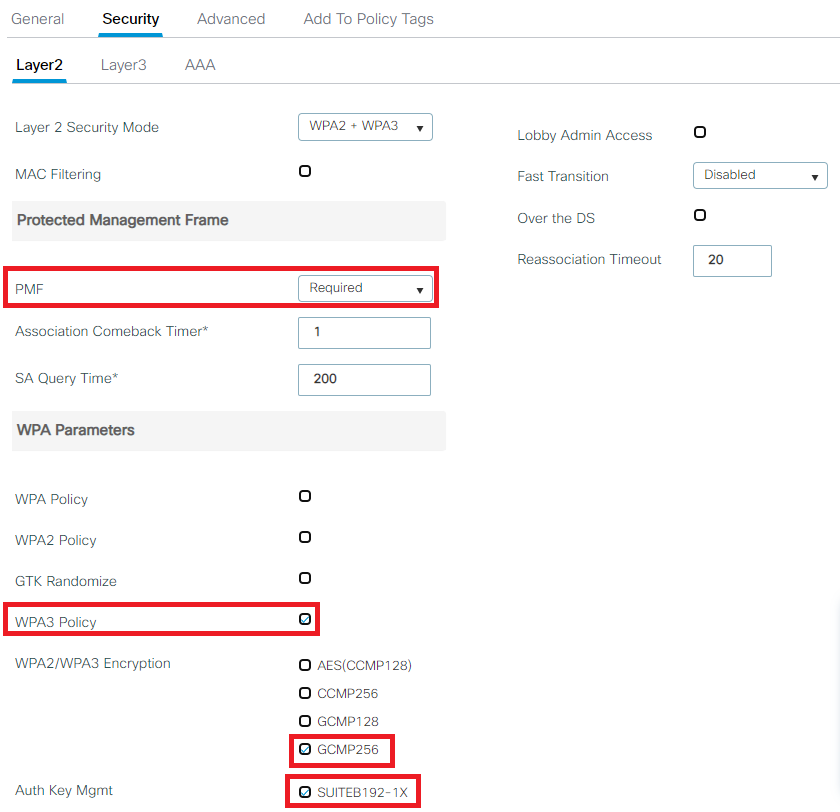Toggle the GTK Randomize checkbox

(x=305, y=578)
